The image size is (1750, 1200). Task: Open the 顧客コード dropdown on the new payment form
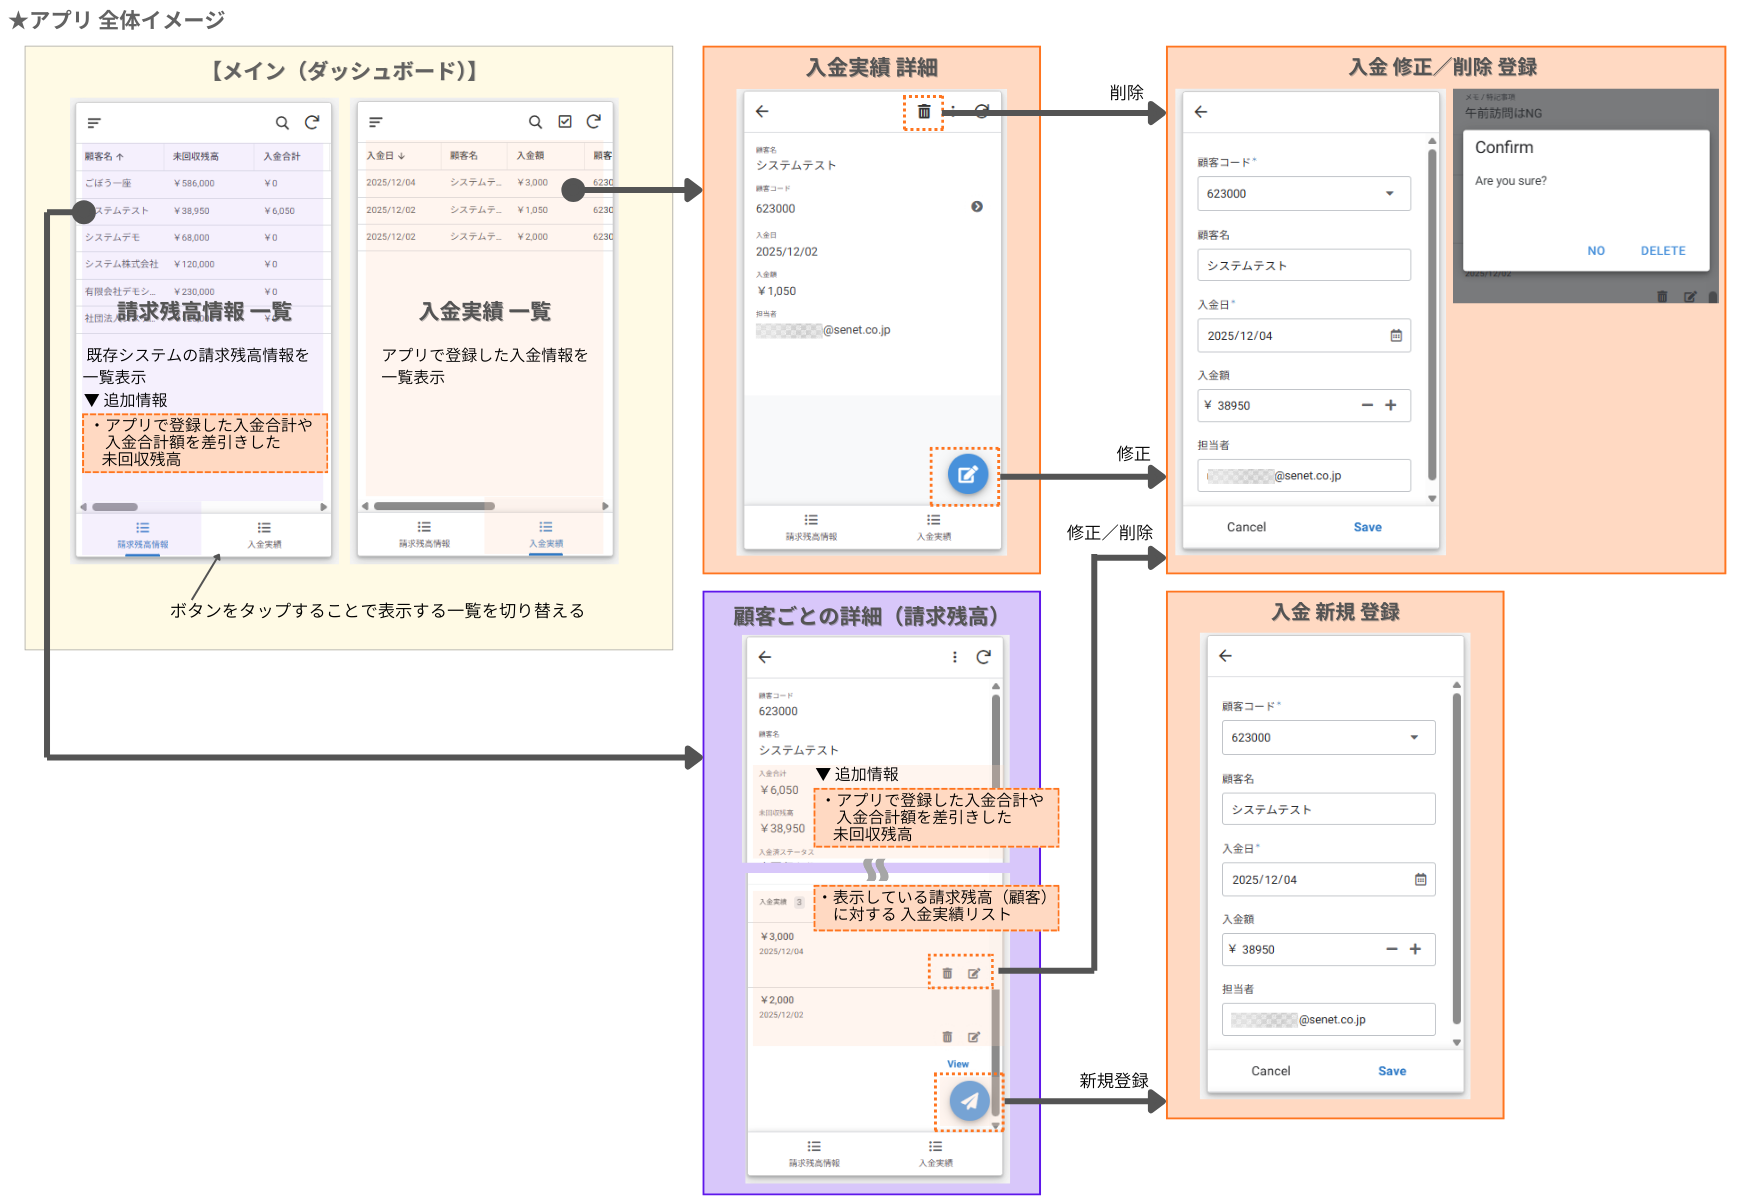coord(1414,737)
